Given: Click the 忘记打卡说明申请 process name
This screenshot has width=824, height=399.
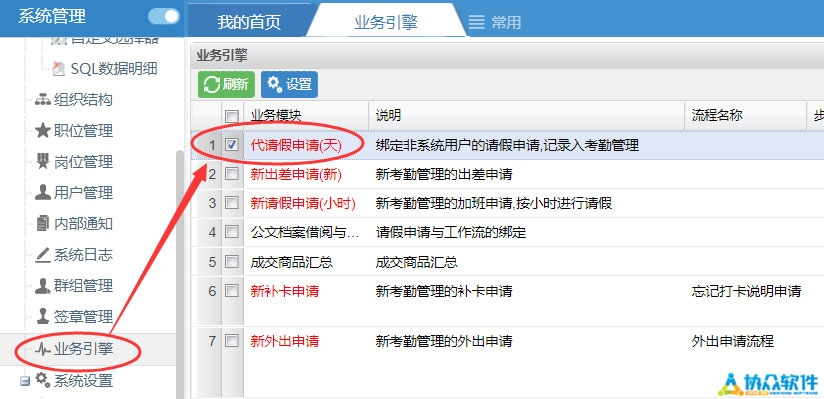Looking at the screenshot, I should click(x=746, y=291).
